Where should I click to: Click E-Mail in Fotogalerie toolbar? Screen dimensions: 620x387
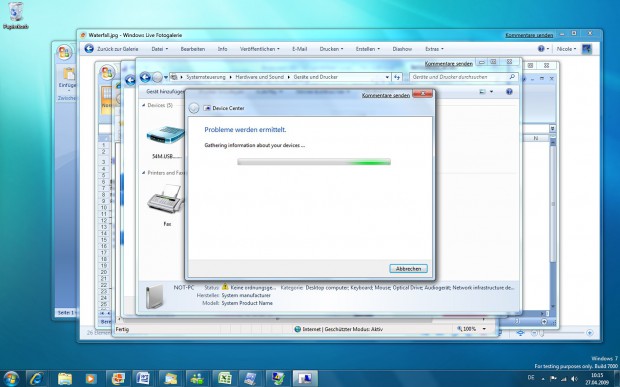click(x=299, y=49)
